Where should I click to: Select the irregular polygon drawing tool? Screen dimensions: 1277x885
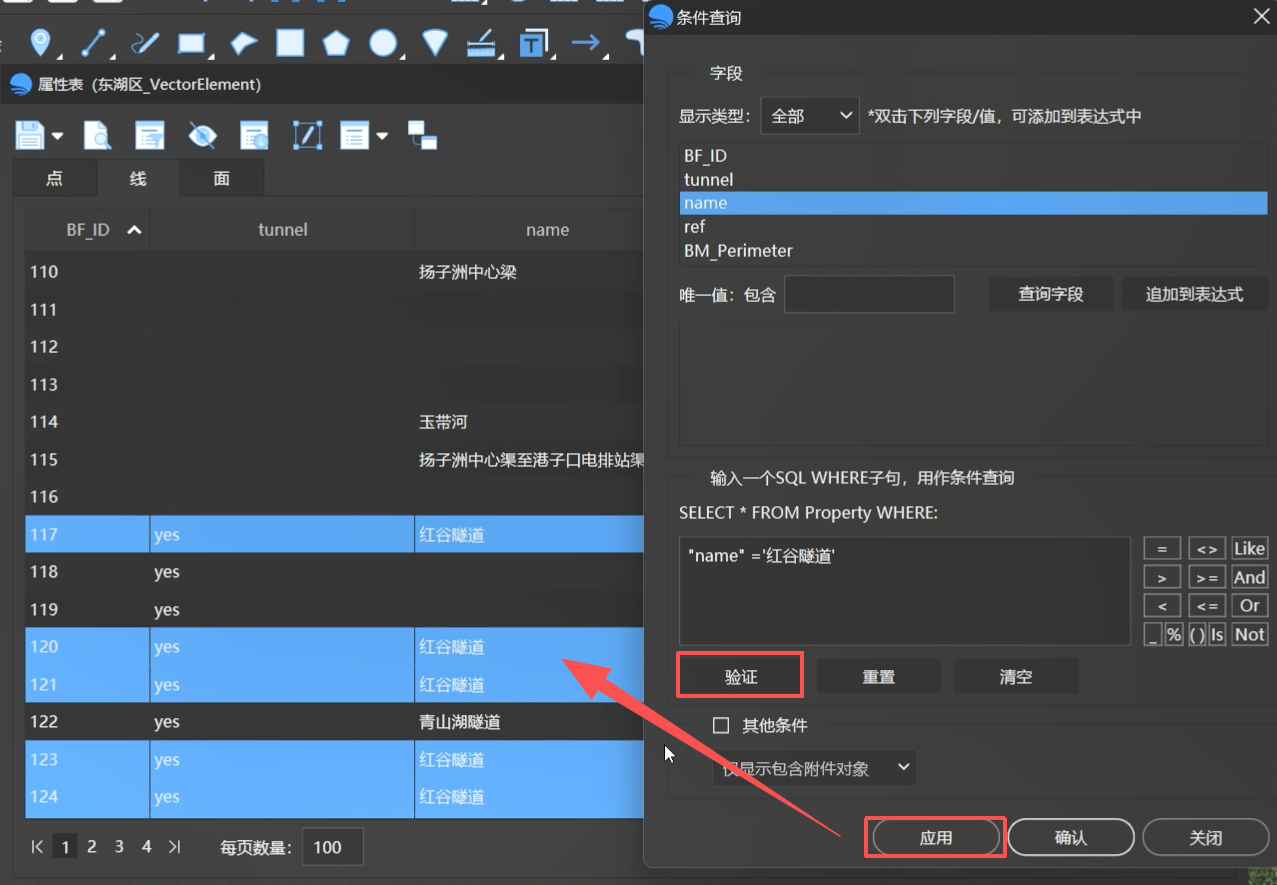243,43
